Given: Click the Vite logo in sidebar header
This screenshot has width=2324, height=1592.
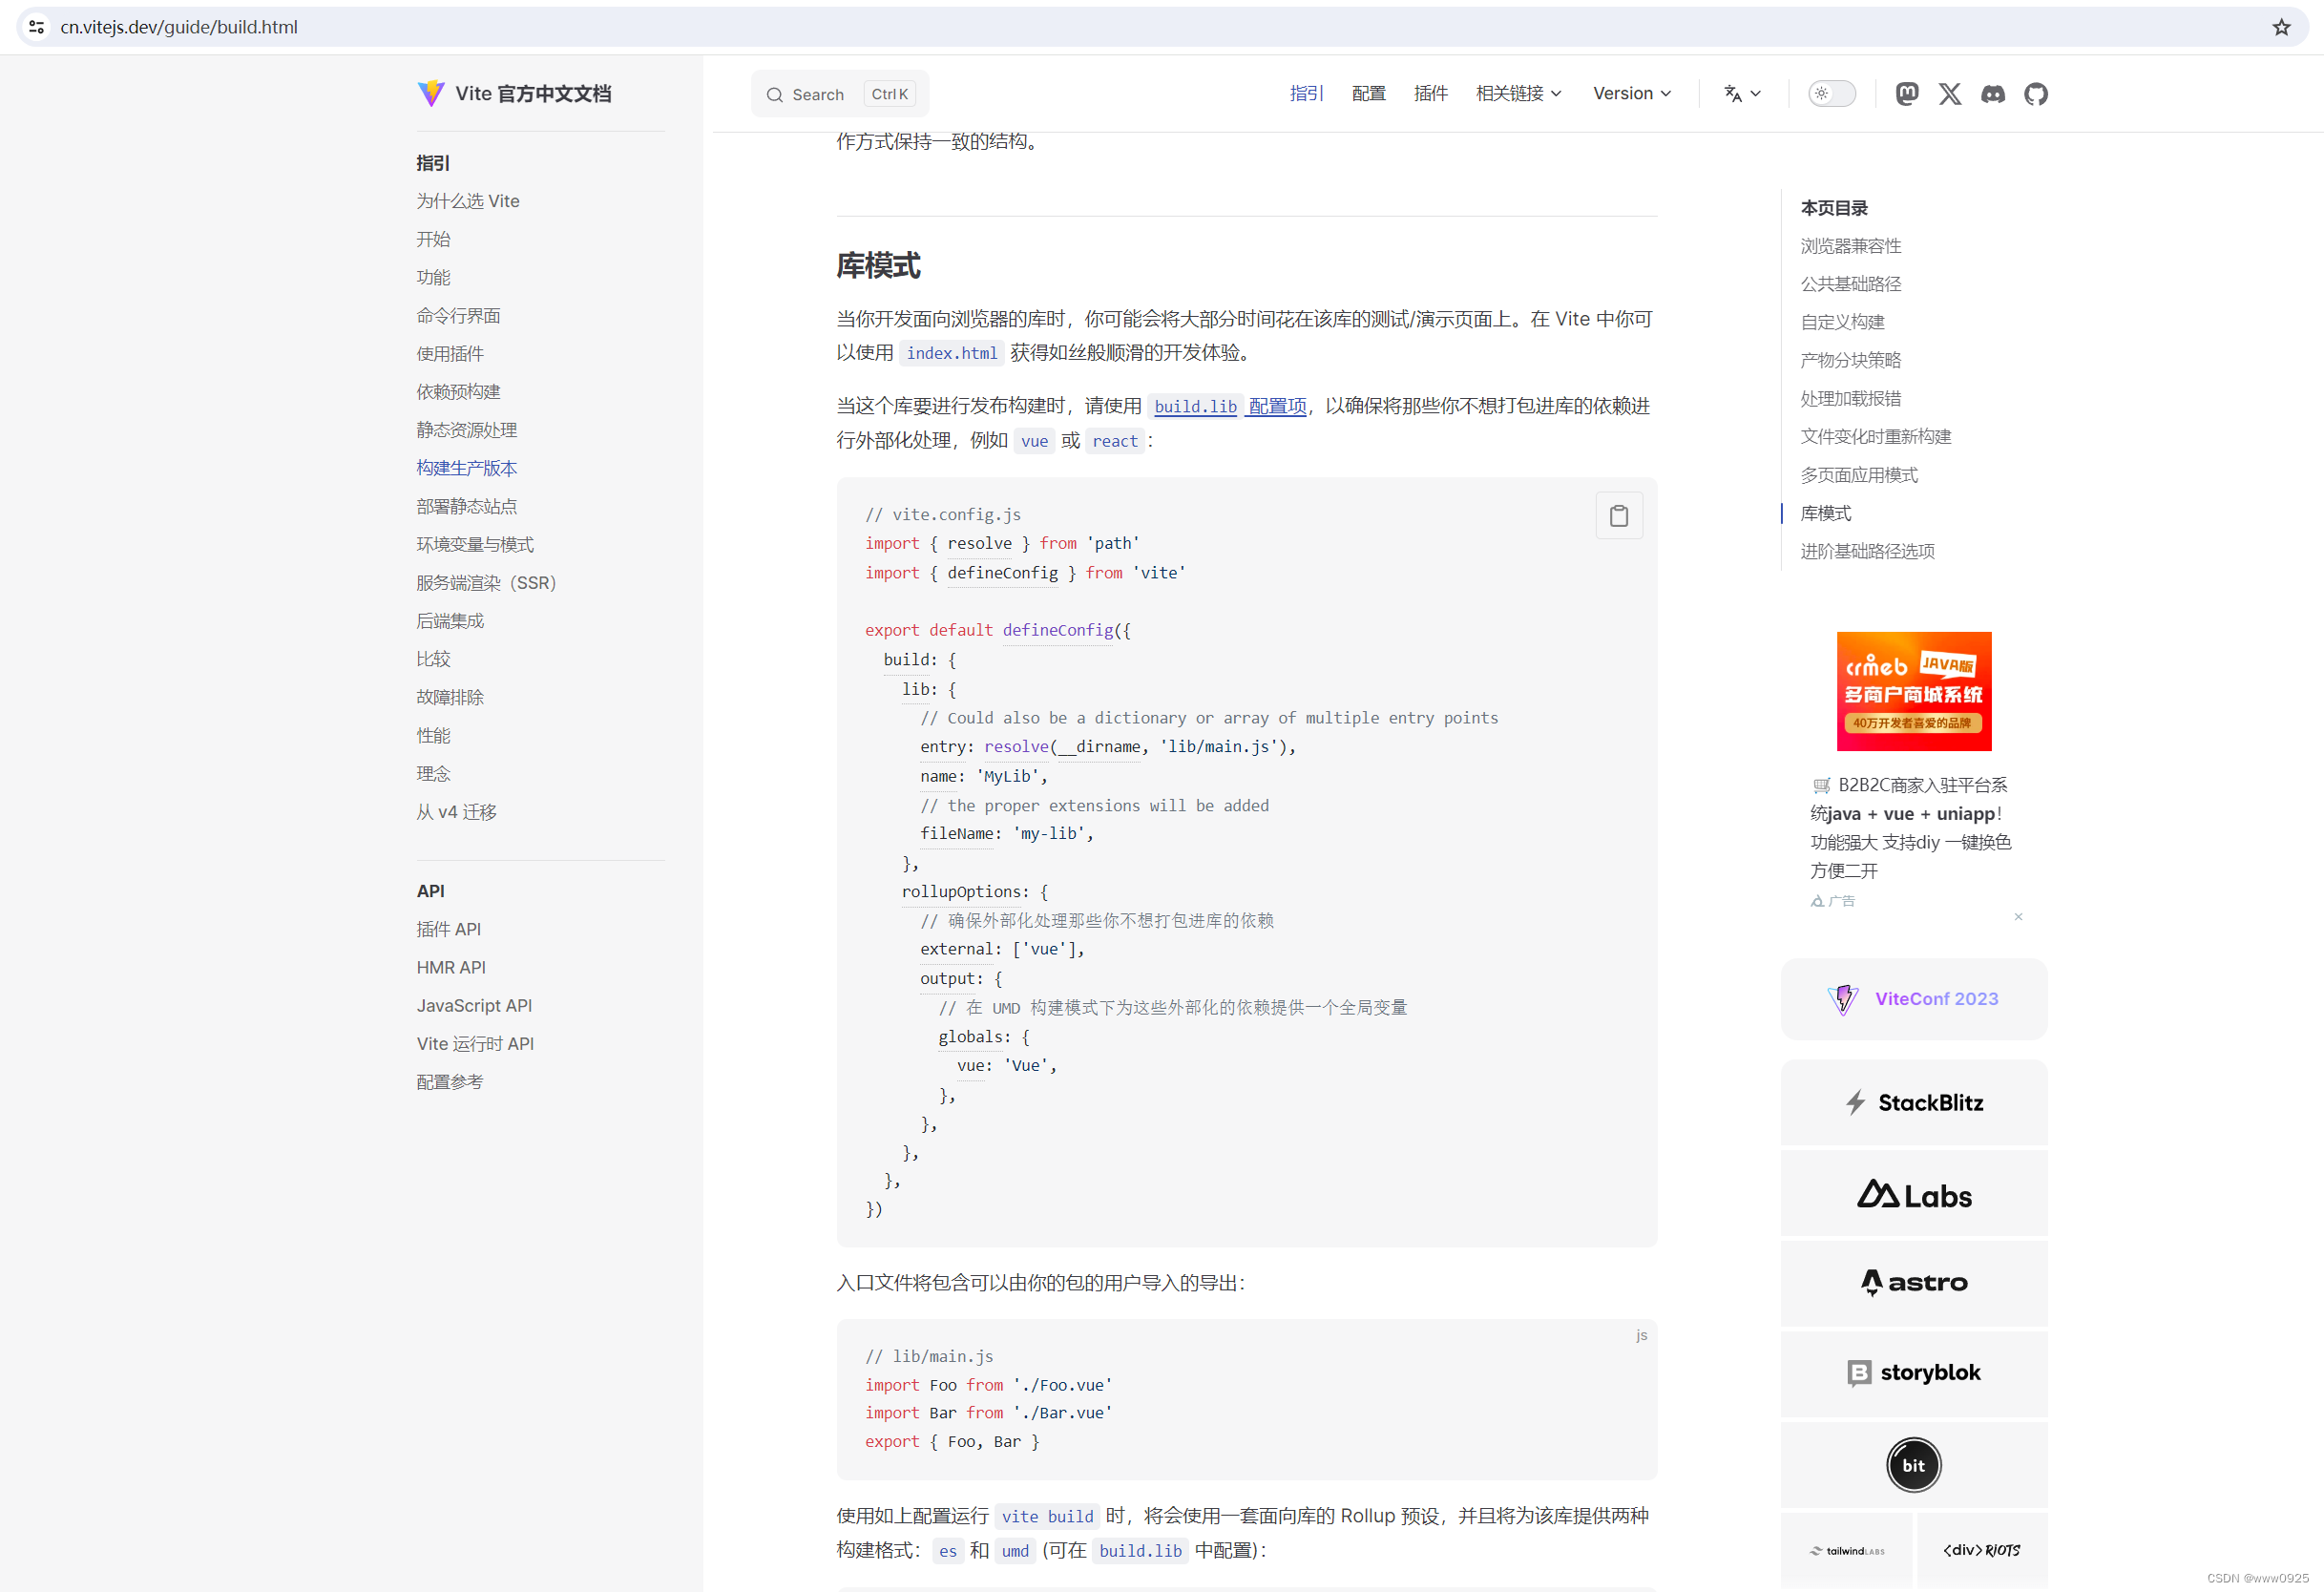Looking at the screenshot, I should (x=431, y=93).
